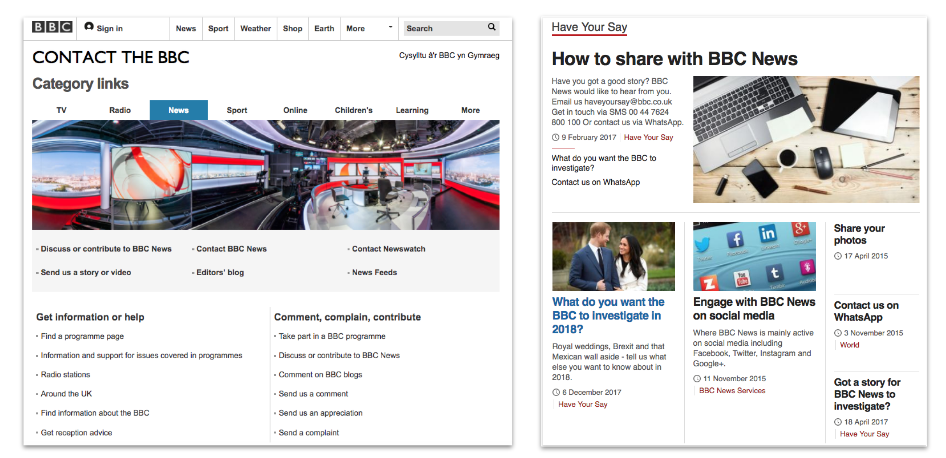
Task: Click the BBC newsroom studio banner image
Action: click(265, 175)
